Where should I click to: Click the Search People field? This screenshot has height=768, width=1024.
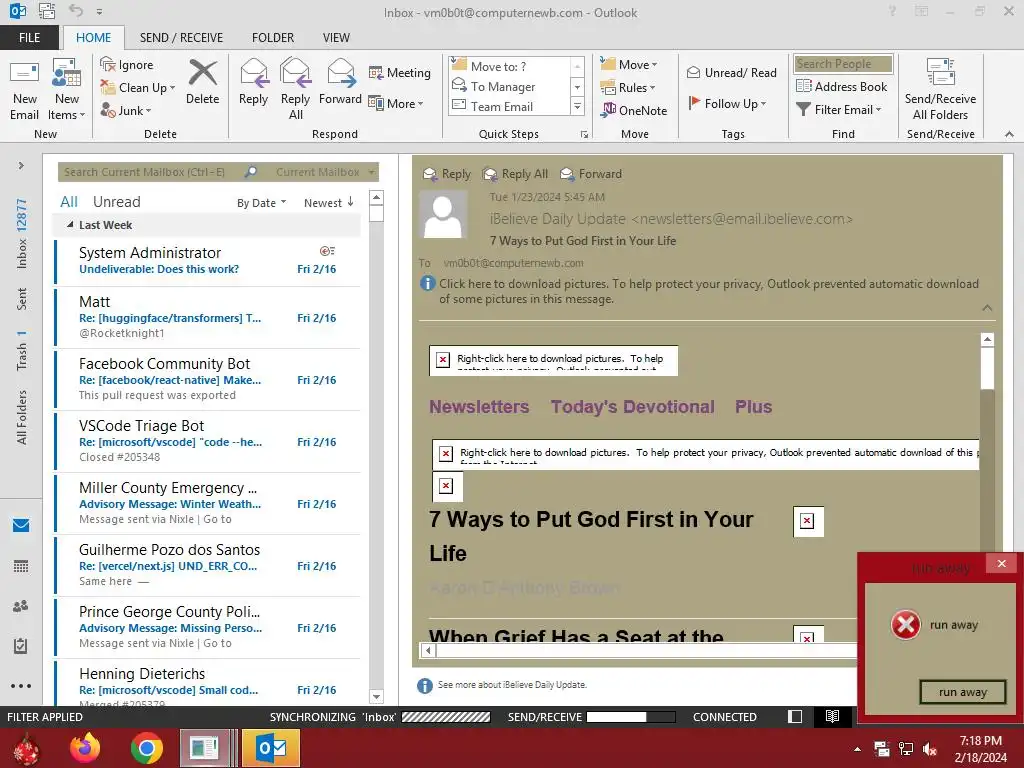843,64
